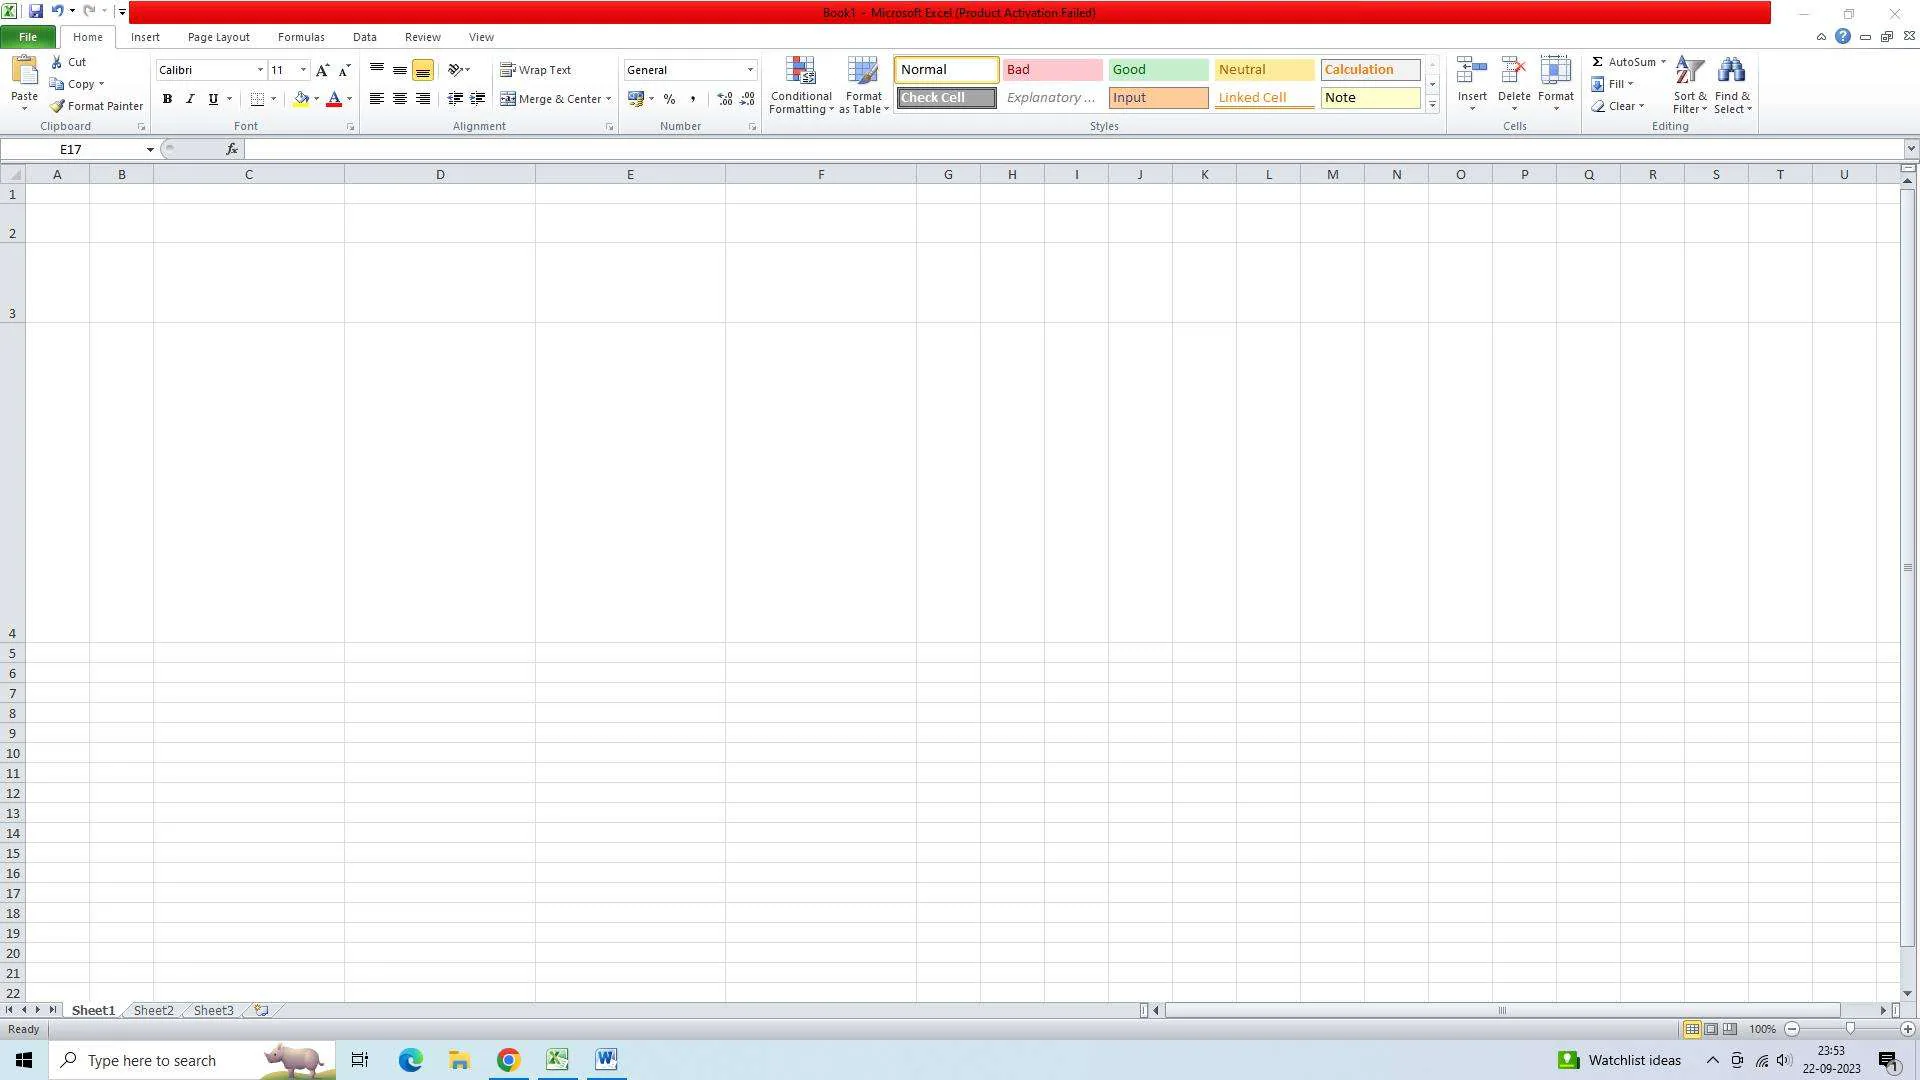Toggle Italic formatting on selected cell
This screenshot has height=1080, width=1920.
tap(189, 99)
